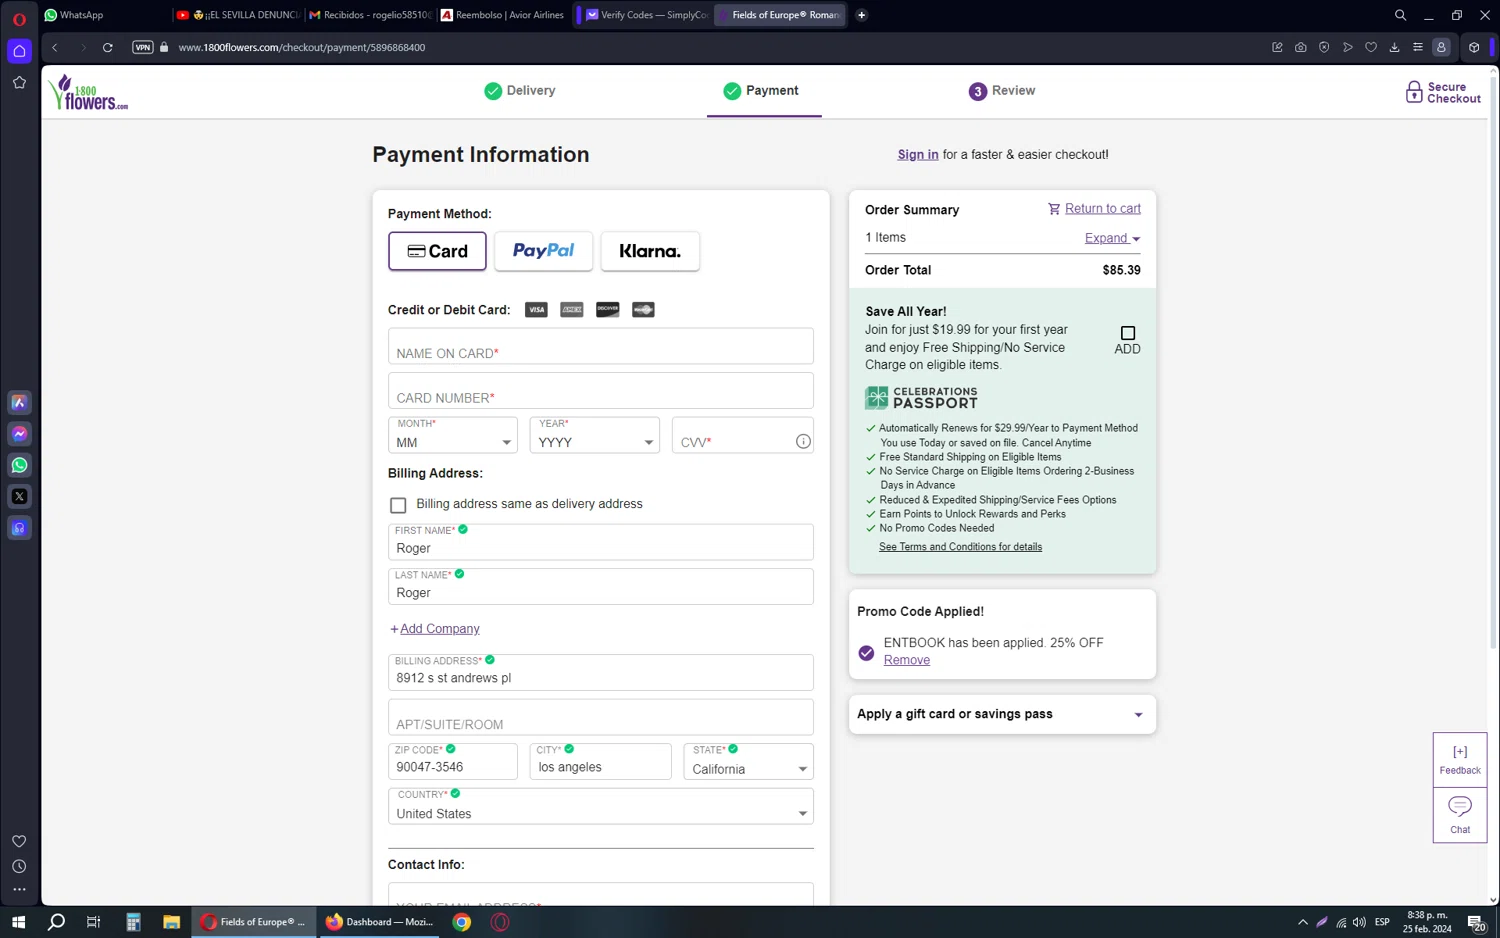Open Firefox Dashboard taskbar window
Image resolution: width=1500 pixels, height=938 pixels.
click(379, 922)
